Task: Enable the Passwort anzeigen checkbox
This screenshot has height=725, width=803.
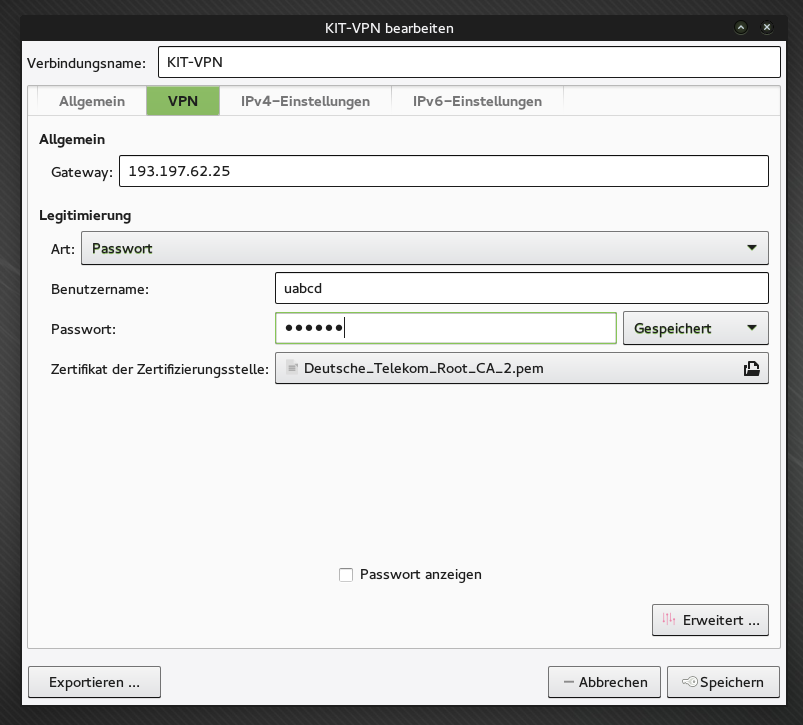Action: (346, 575)
